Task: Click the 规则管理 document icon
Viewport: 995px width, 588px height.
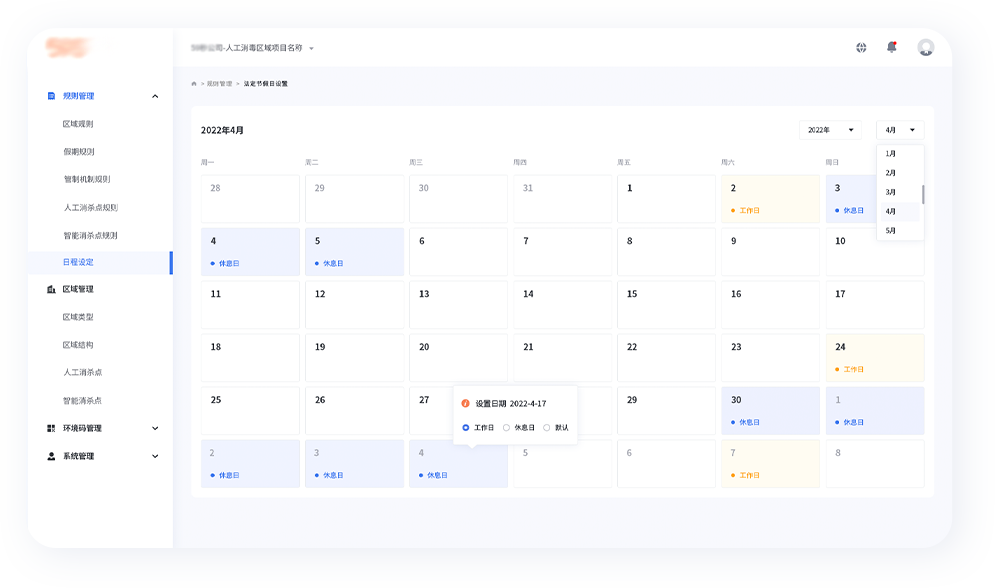Action: [51, 96]
